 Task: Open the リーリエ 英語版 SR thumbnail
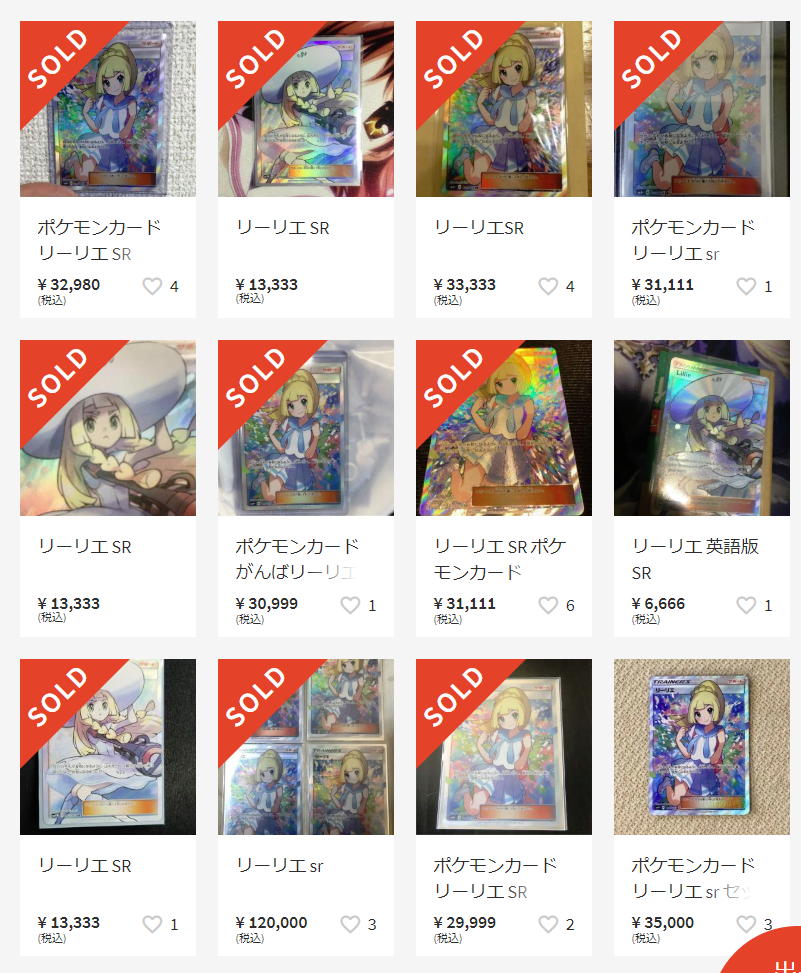(702, 428)
